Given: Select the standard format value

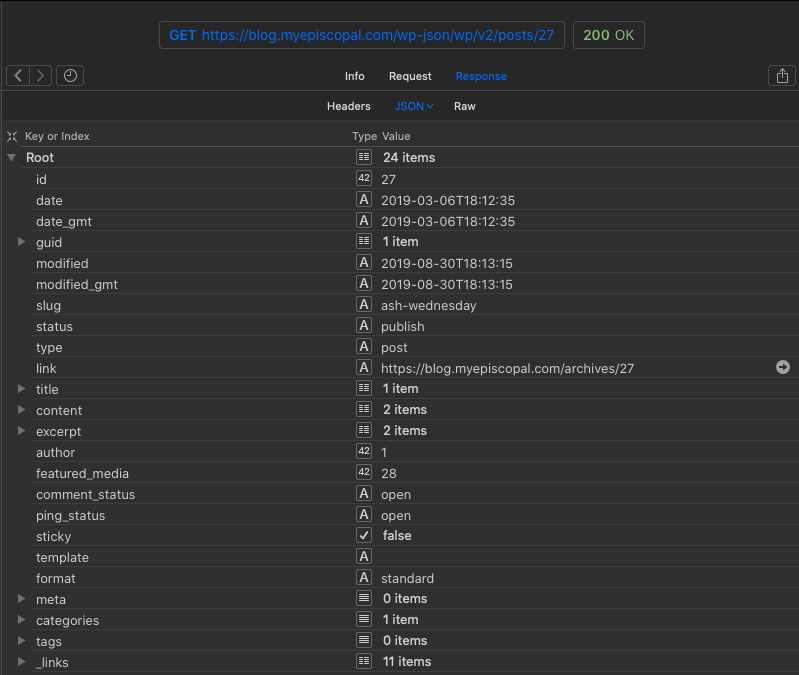Looking at the screenshot, I should tap(408, 578).
